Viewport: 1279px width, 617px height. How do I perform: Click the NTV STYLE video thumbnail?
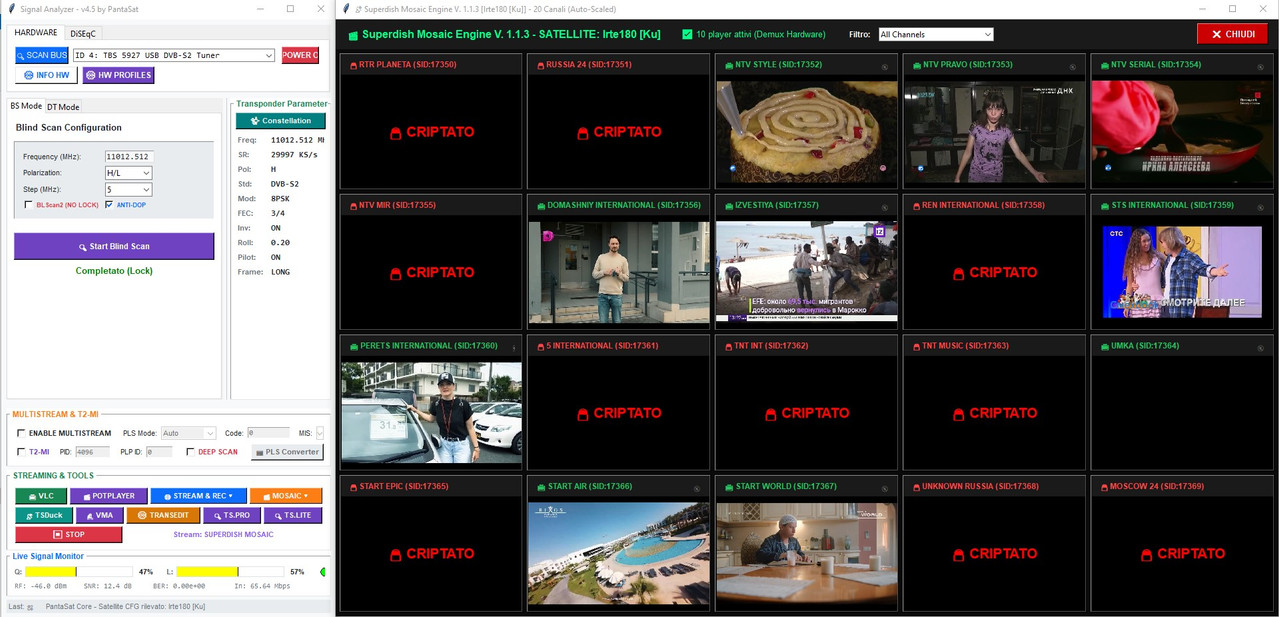pyautogui.click(x=807, y=132)
